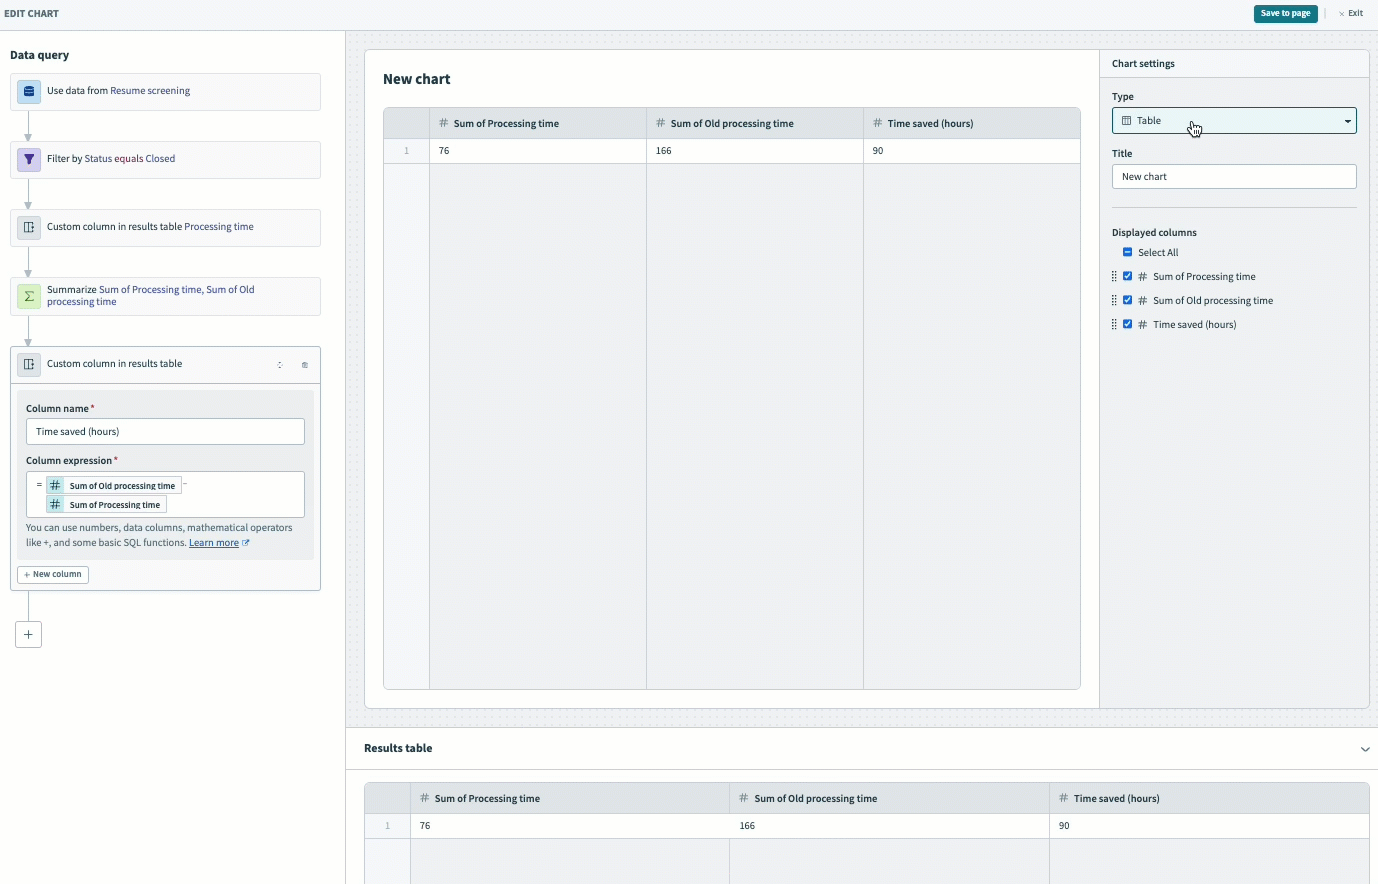
Task: Click the database icon on the Resume screening step
Action: pos(28,90)
